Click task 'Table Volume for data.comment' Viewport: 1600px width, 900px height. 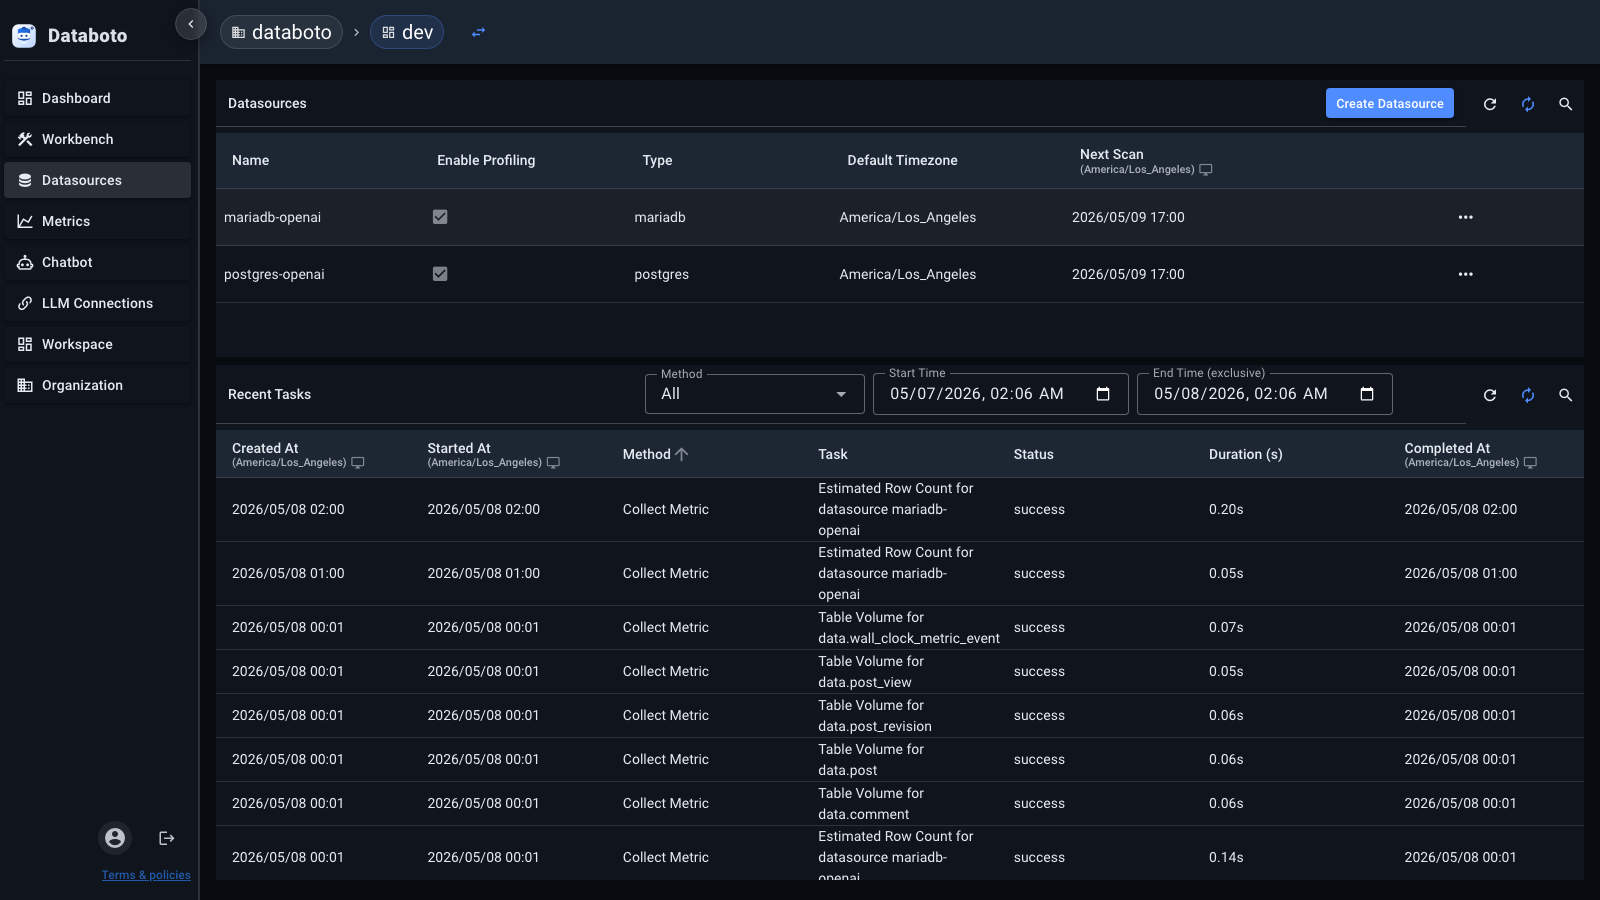(x=871, y=804)
